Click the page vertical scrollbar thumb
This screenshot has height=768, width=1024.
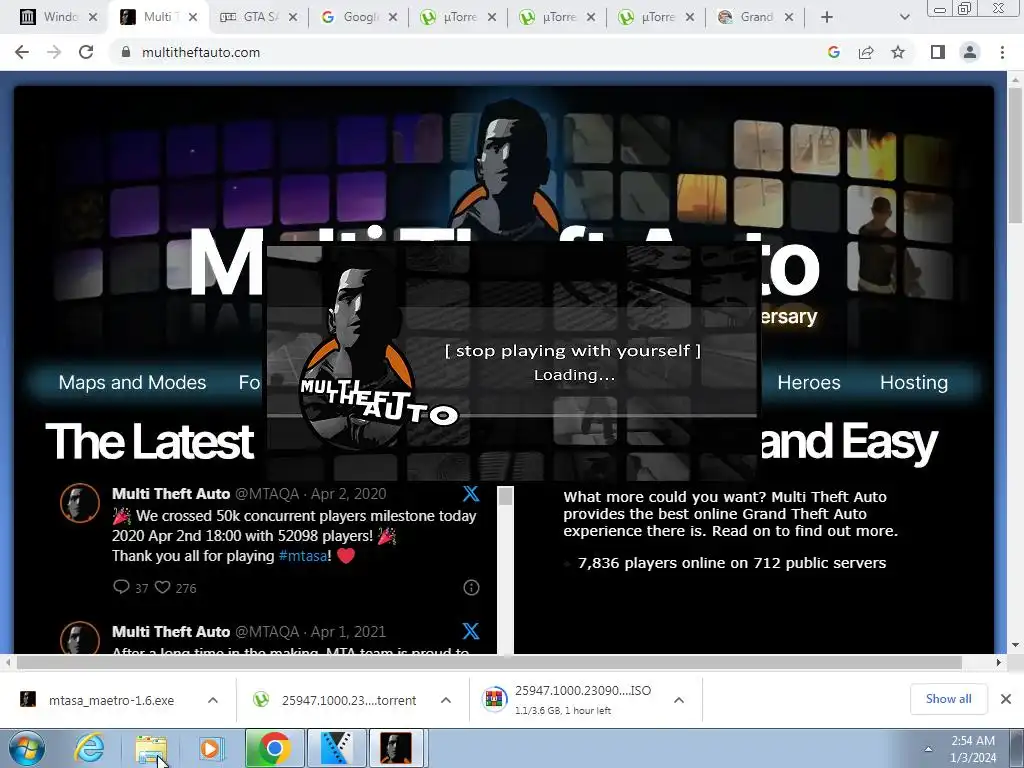pyautogui.click(x=1015, y=155)
